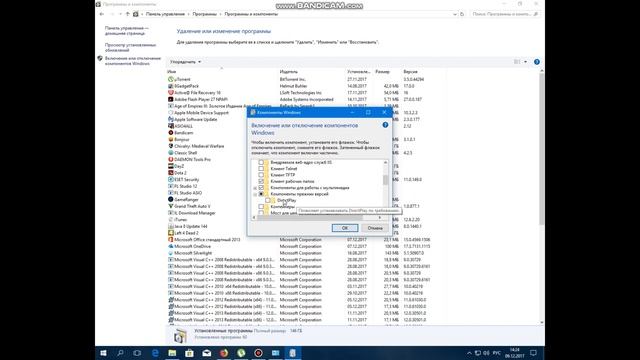Toggle Containers checkbox
640x360 pixels.
tap(261, 207)
